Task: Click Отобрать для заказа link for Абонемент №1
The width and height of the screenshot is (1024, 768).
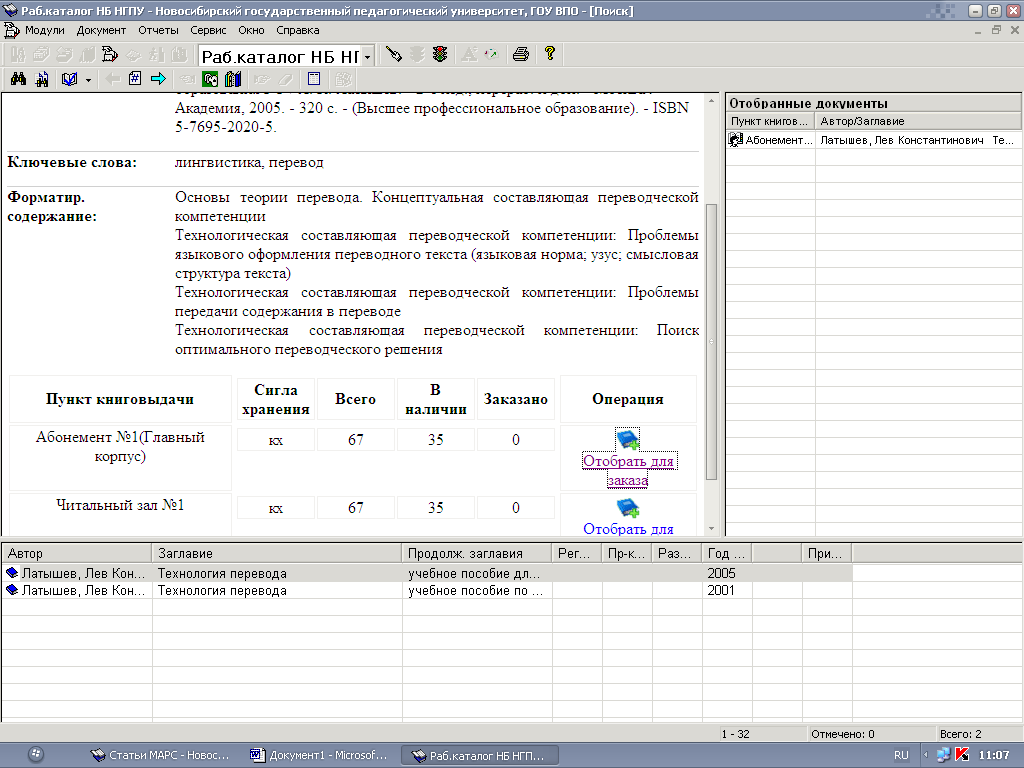Action: [x=628, y=470]
